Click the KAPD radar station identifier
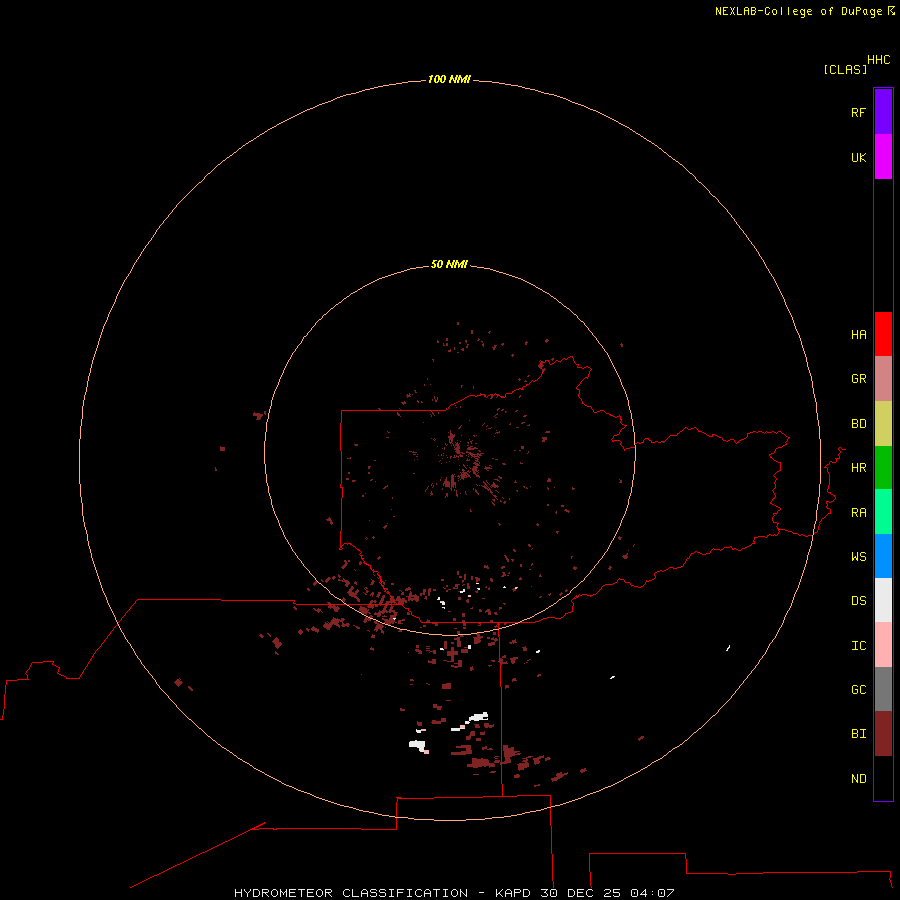This screenshot has height=900, width=900. (513, 893)
